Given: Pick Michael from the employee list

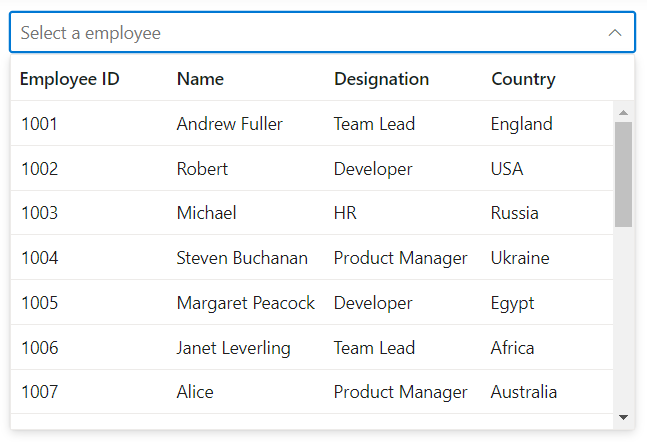Looking at the screenshot, I should 206,213.
